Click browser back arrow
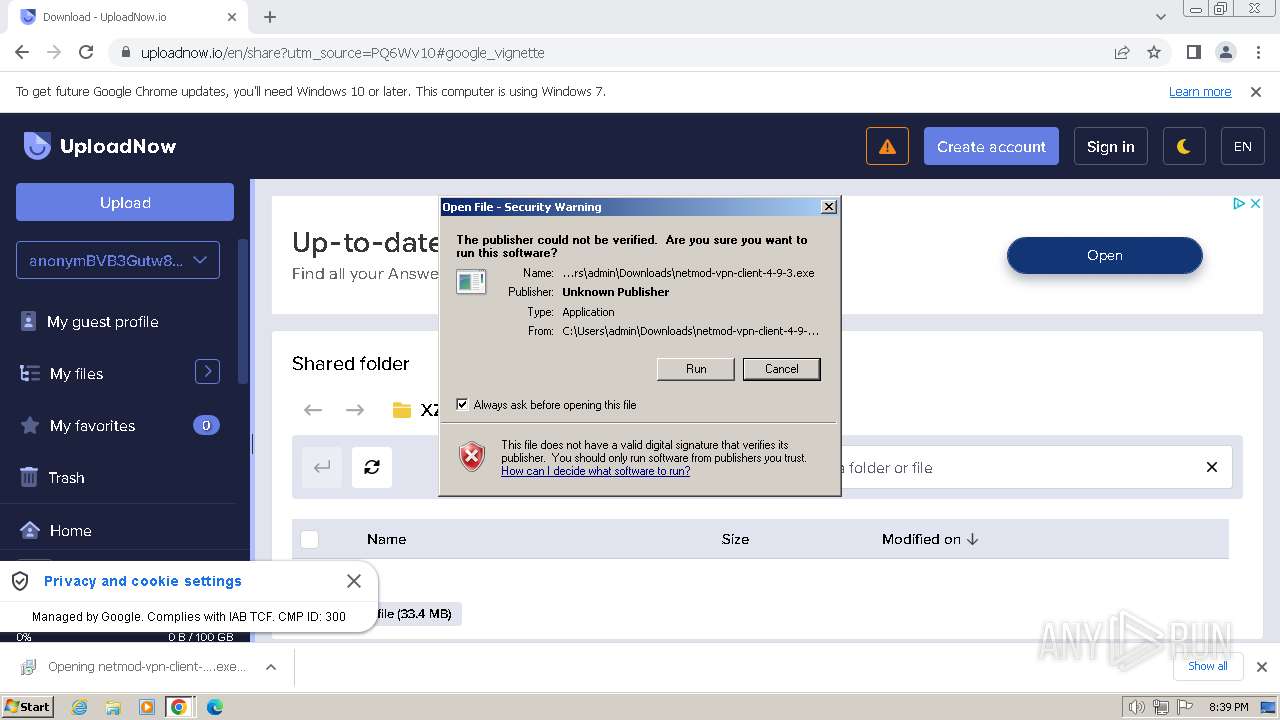Image resolution: width=1280 pixels, height=720 pixels. [22, 52]
